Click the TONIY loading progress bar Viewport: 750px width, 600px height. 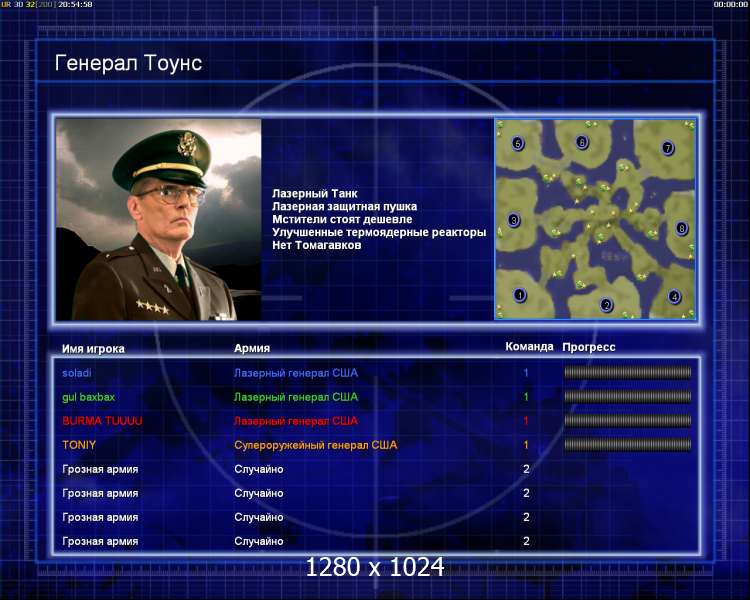(x=628, y=445)
